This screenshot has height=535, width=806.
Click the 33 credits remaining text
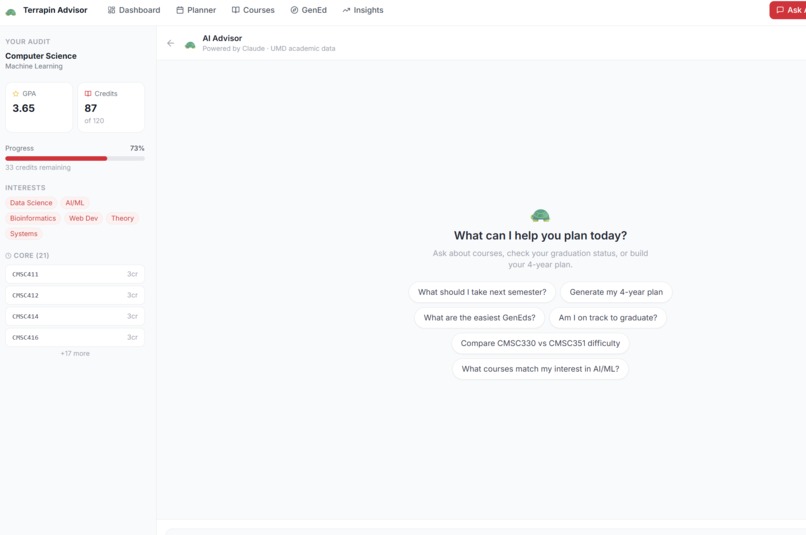pos(38,168)
